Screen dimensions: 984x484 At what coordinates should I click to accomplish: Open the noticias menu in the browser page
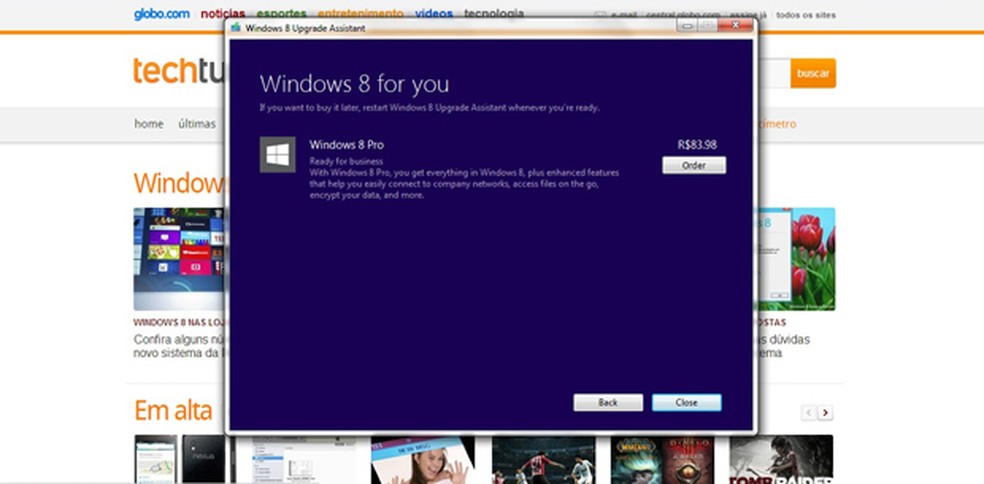click(x=223, y=14)
